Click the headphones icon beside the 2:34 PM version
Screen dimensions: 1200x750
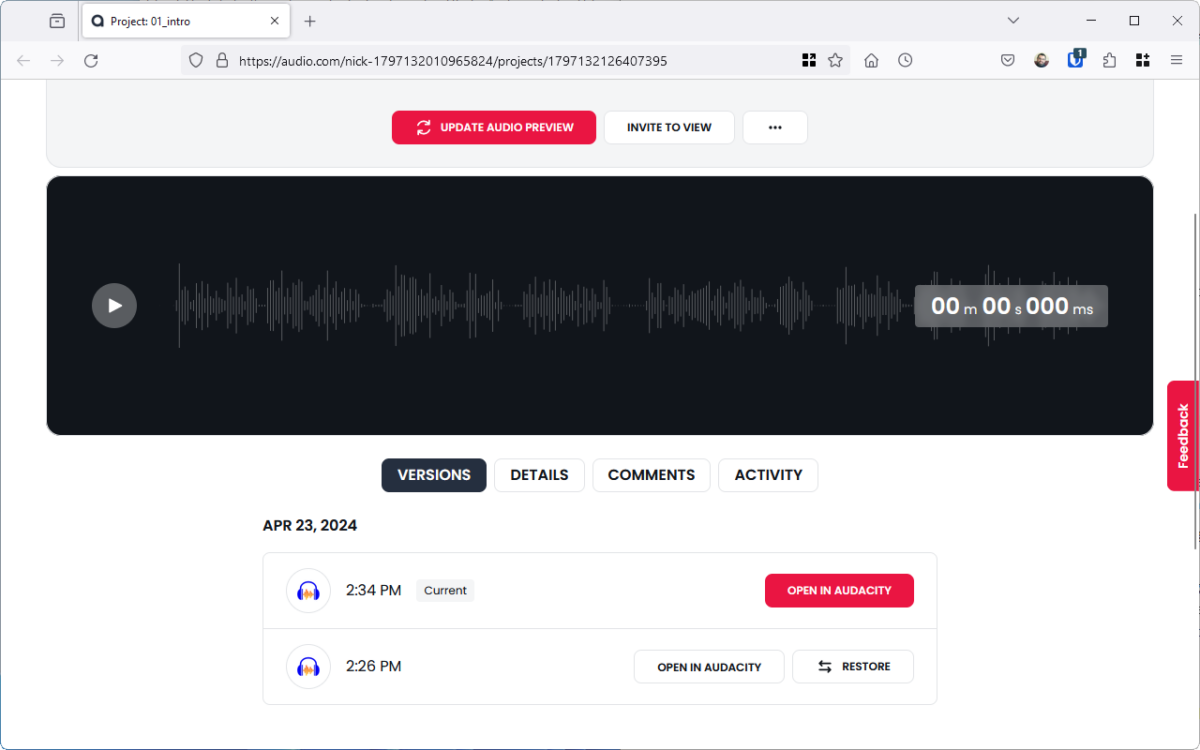[x=308, y=590]
